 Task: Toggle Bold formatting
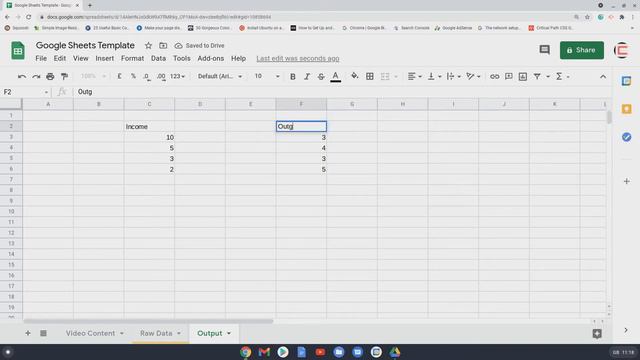pos(293,76)
